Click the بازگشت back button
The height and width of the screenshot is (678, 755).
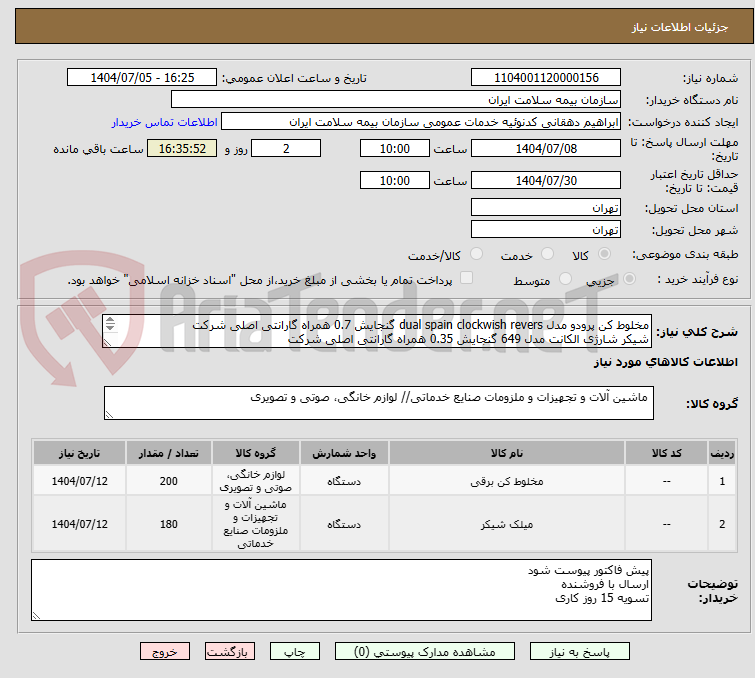tap(229, 652)
